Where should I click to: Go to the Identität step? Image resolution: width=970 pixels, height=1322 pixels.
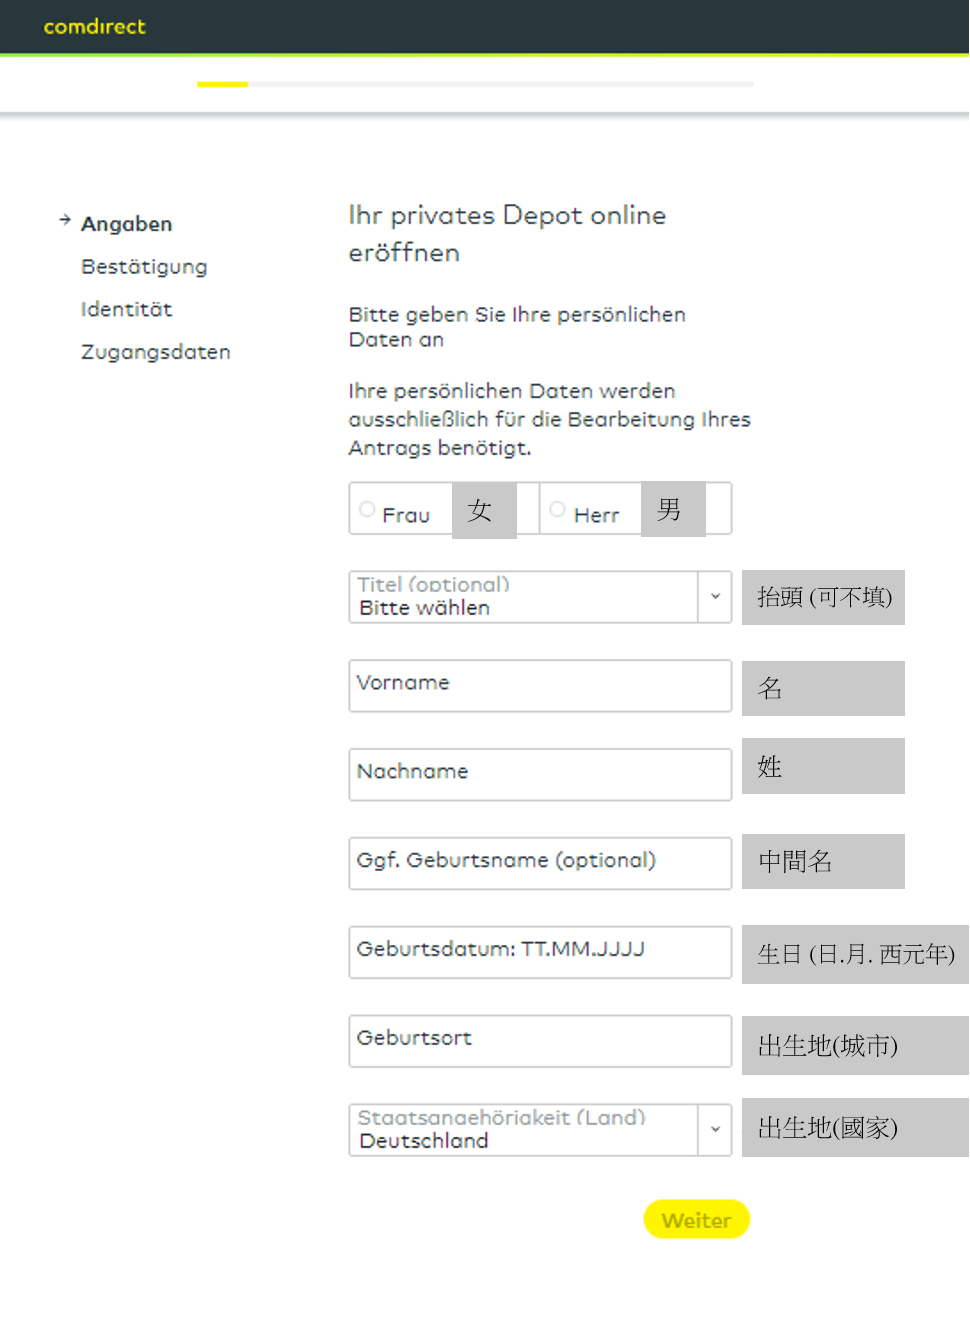(x=126, y=310)
